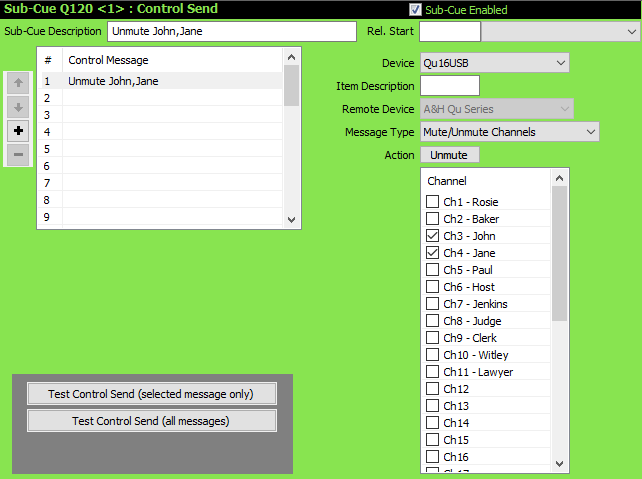Select empty control message row 8
This screenshot has height=479, width=642.
pos(162,200)
